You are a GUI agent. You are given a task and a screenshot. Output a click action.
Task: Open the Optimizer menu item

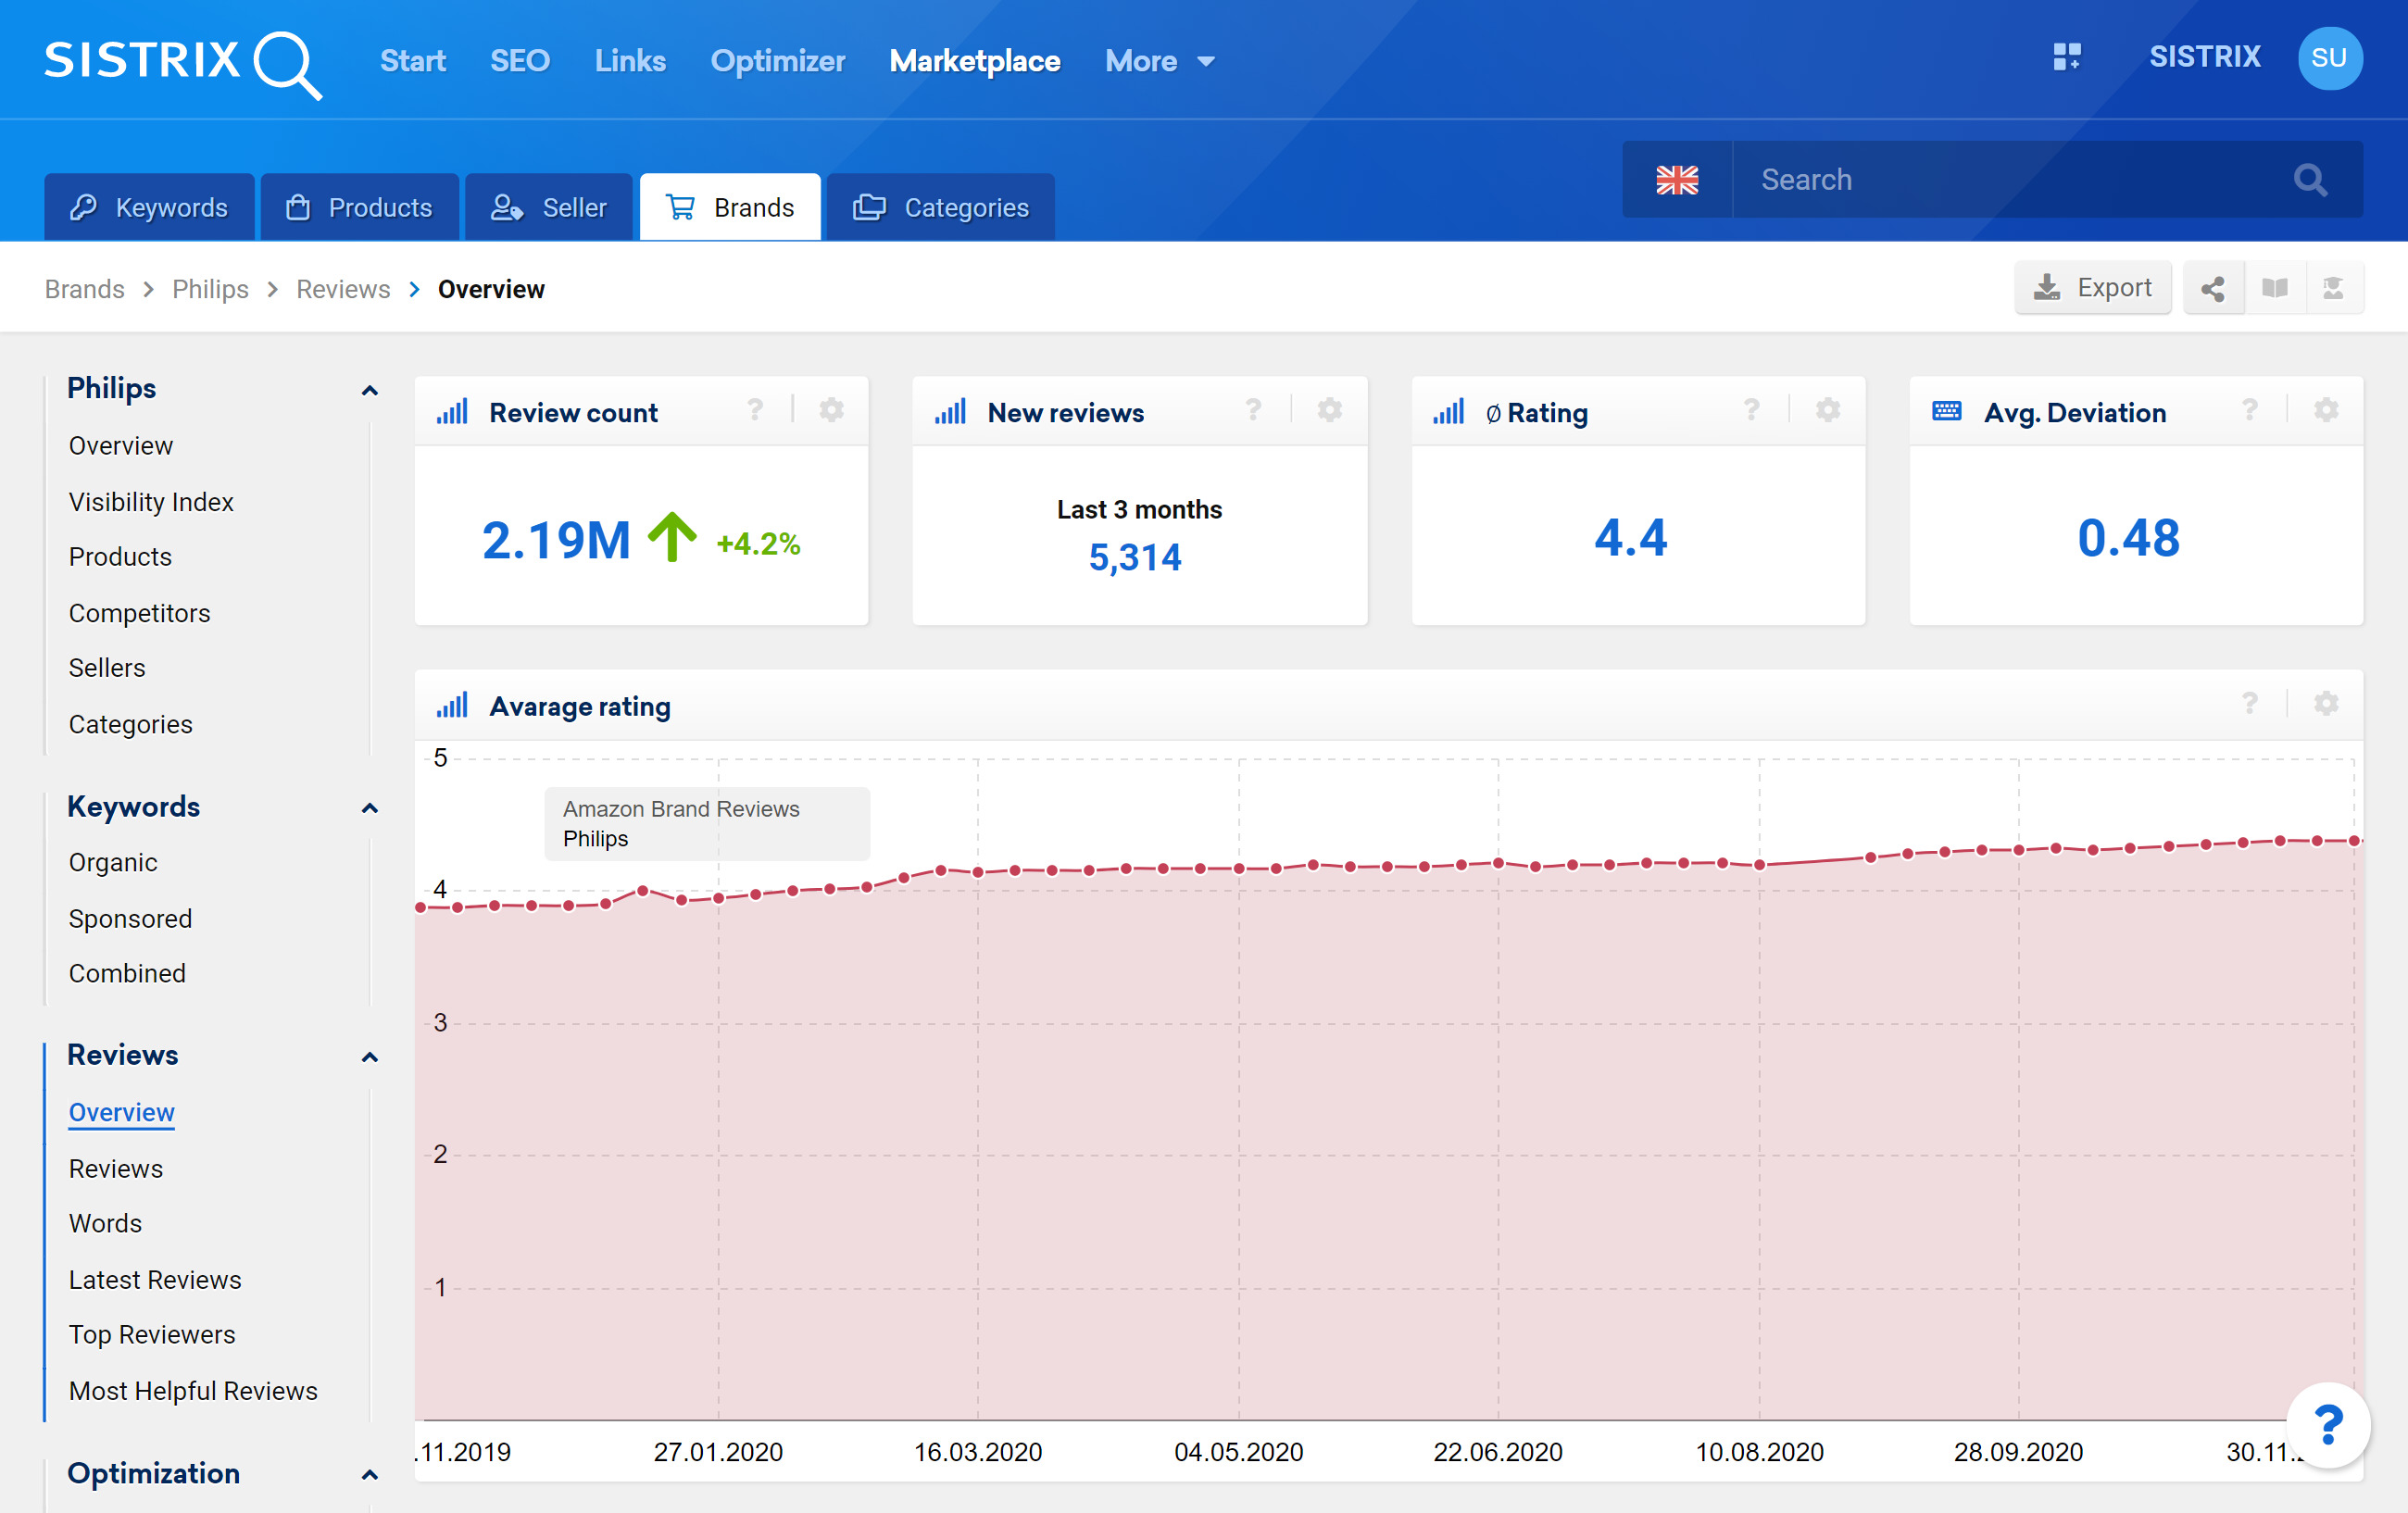(x=777, y=62)
